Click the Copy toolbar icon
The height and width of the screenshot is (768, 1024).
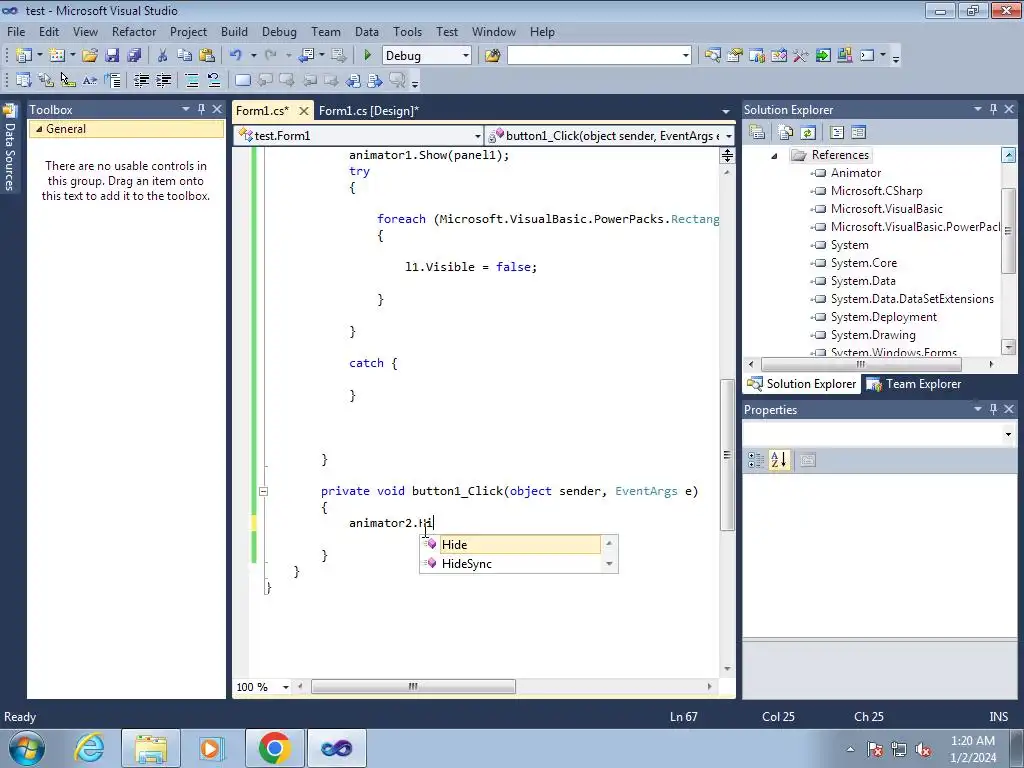185,56
